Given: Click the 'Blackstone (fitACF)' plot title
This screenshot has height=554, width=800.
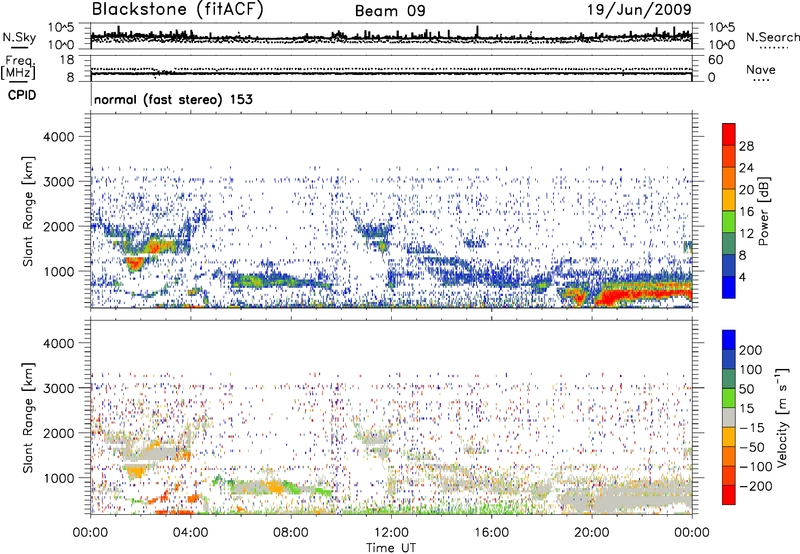Looking at the screenshot, I should click(x=178, y=9).
